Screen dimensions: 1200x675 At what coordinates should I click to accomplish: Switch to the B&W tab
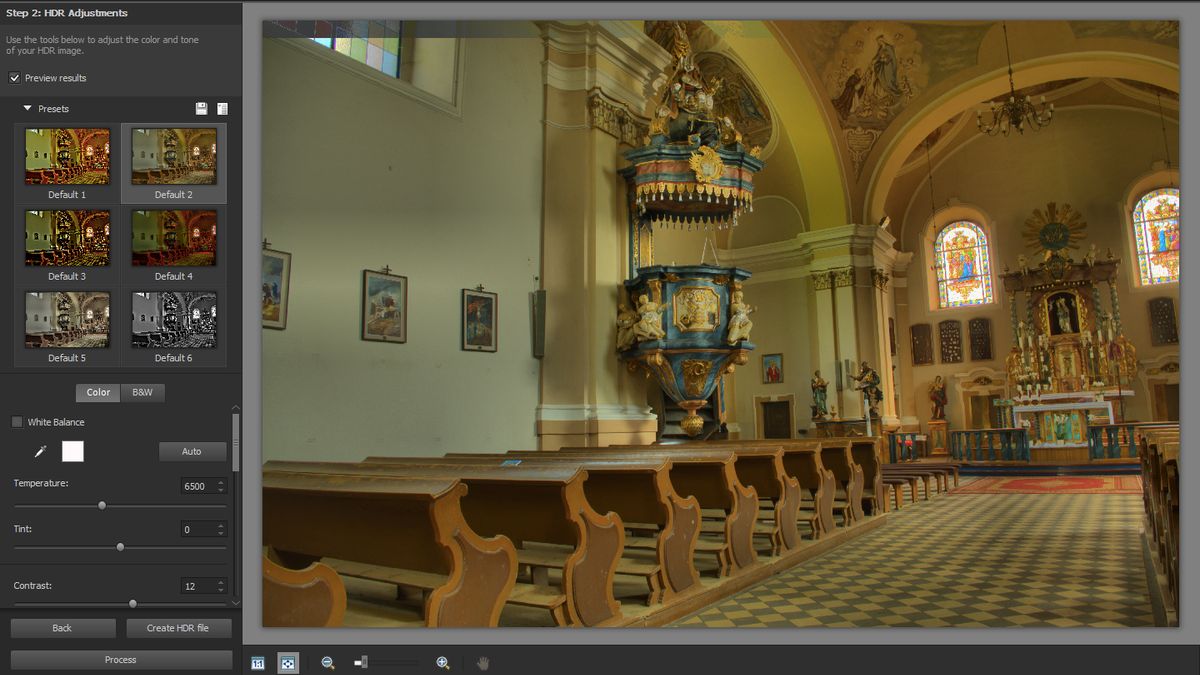[143, 393]
